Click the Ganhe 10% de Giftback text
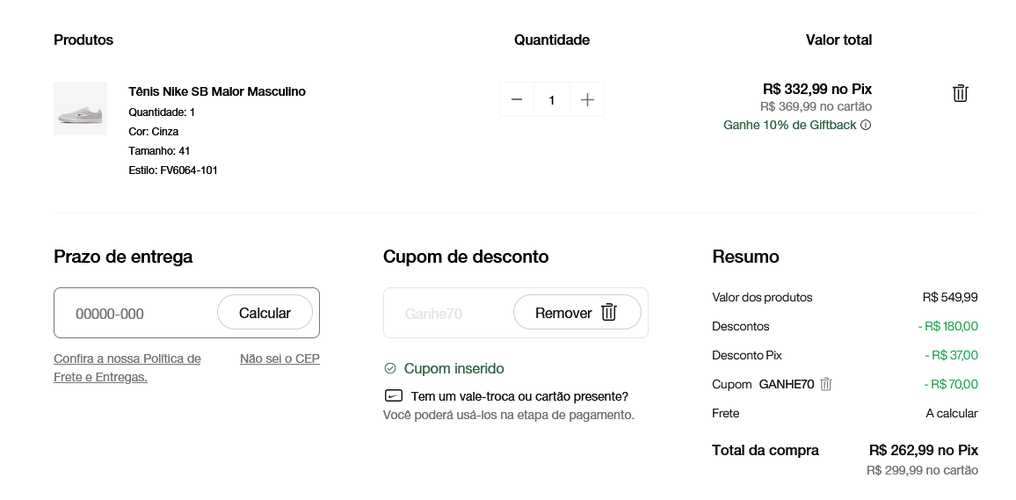Viewport: 1016px width, 500px height. coord(790,125)
